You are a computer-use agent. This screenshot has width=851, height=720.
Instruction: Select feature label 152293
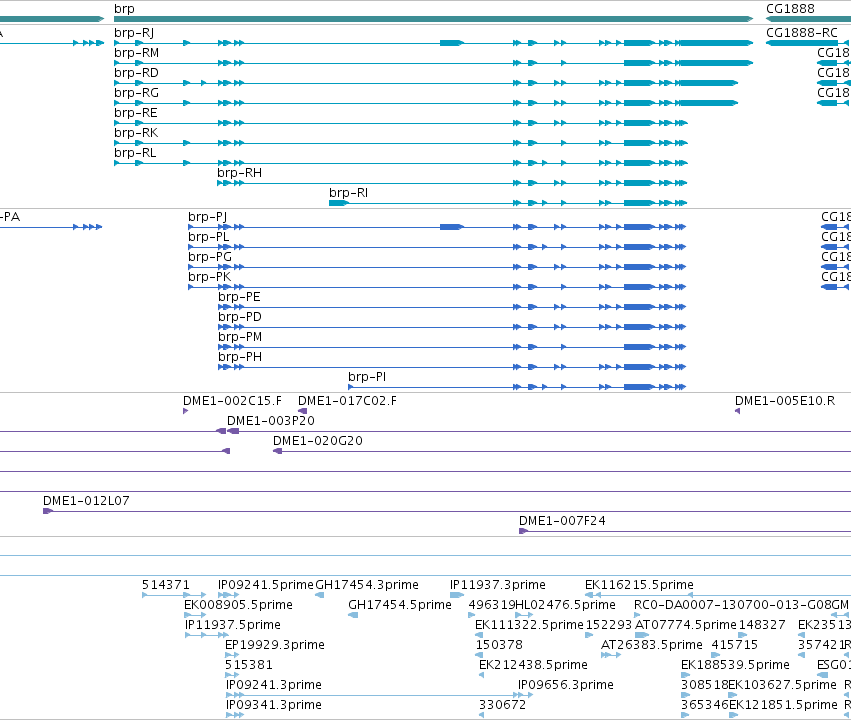pos(608,625)
